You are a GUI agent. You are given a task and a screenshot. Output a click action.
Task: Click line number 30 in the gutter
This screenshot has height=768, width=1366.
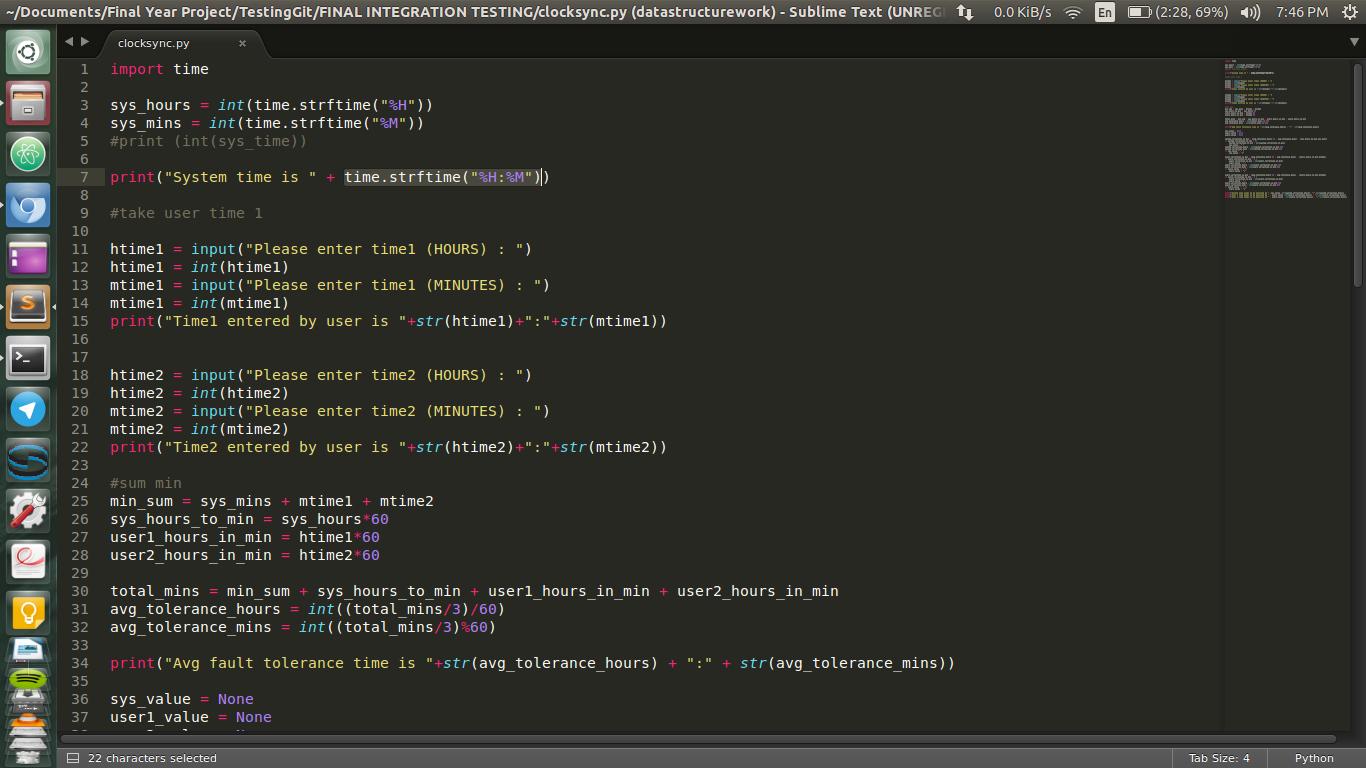pos(79,591)
